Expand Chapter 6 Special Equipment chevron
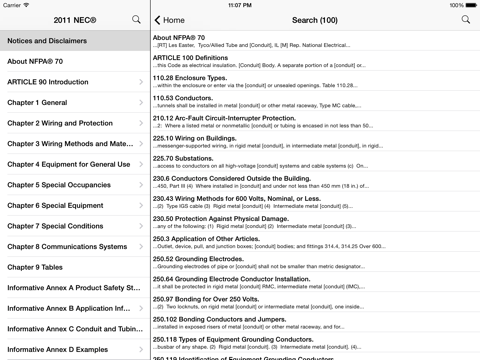Viewport: 480px width, 360px height. point(141,205)
